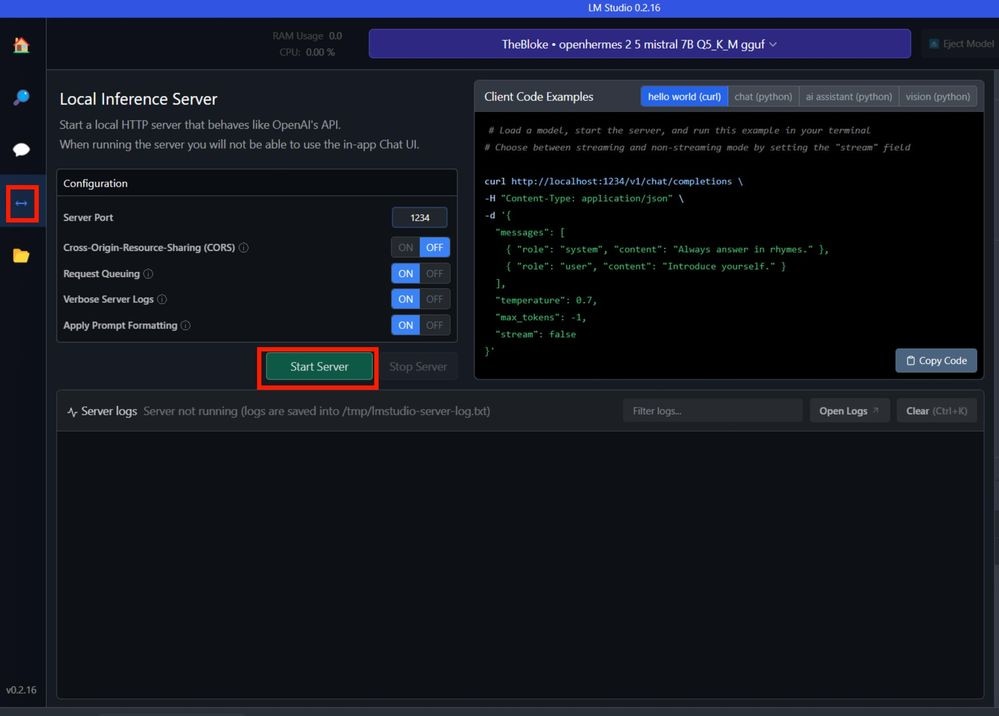The height and width of the screenshot is (716, 999).
Task: Turn CORS ON
Action: [x=406, y=247]
